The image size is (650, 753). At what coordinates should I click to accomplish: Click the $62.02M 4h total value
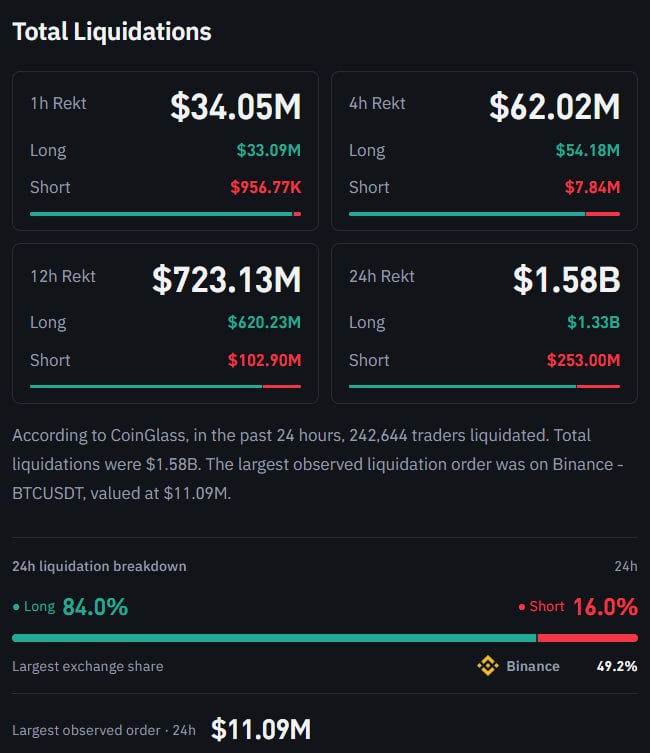554,106
